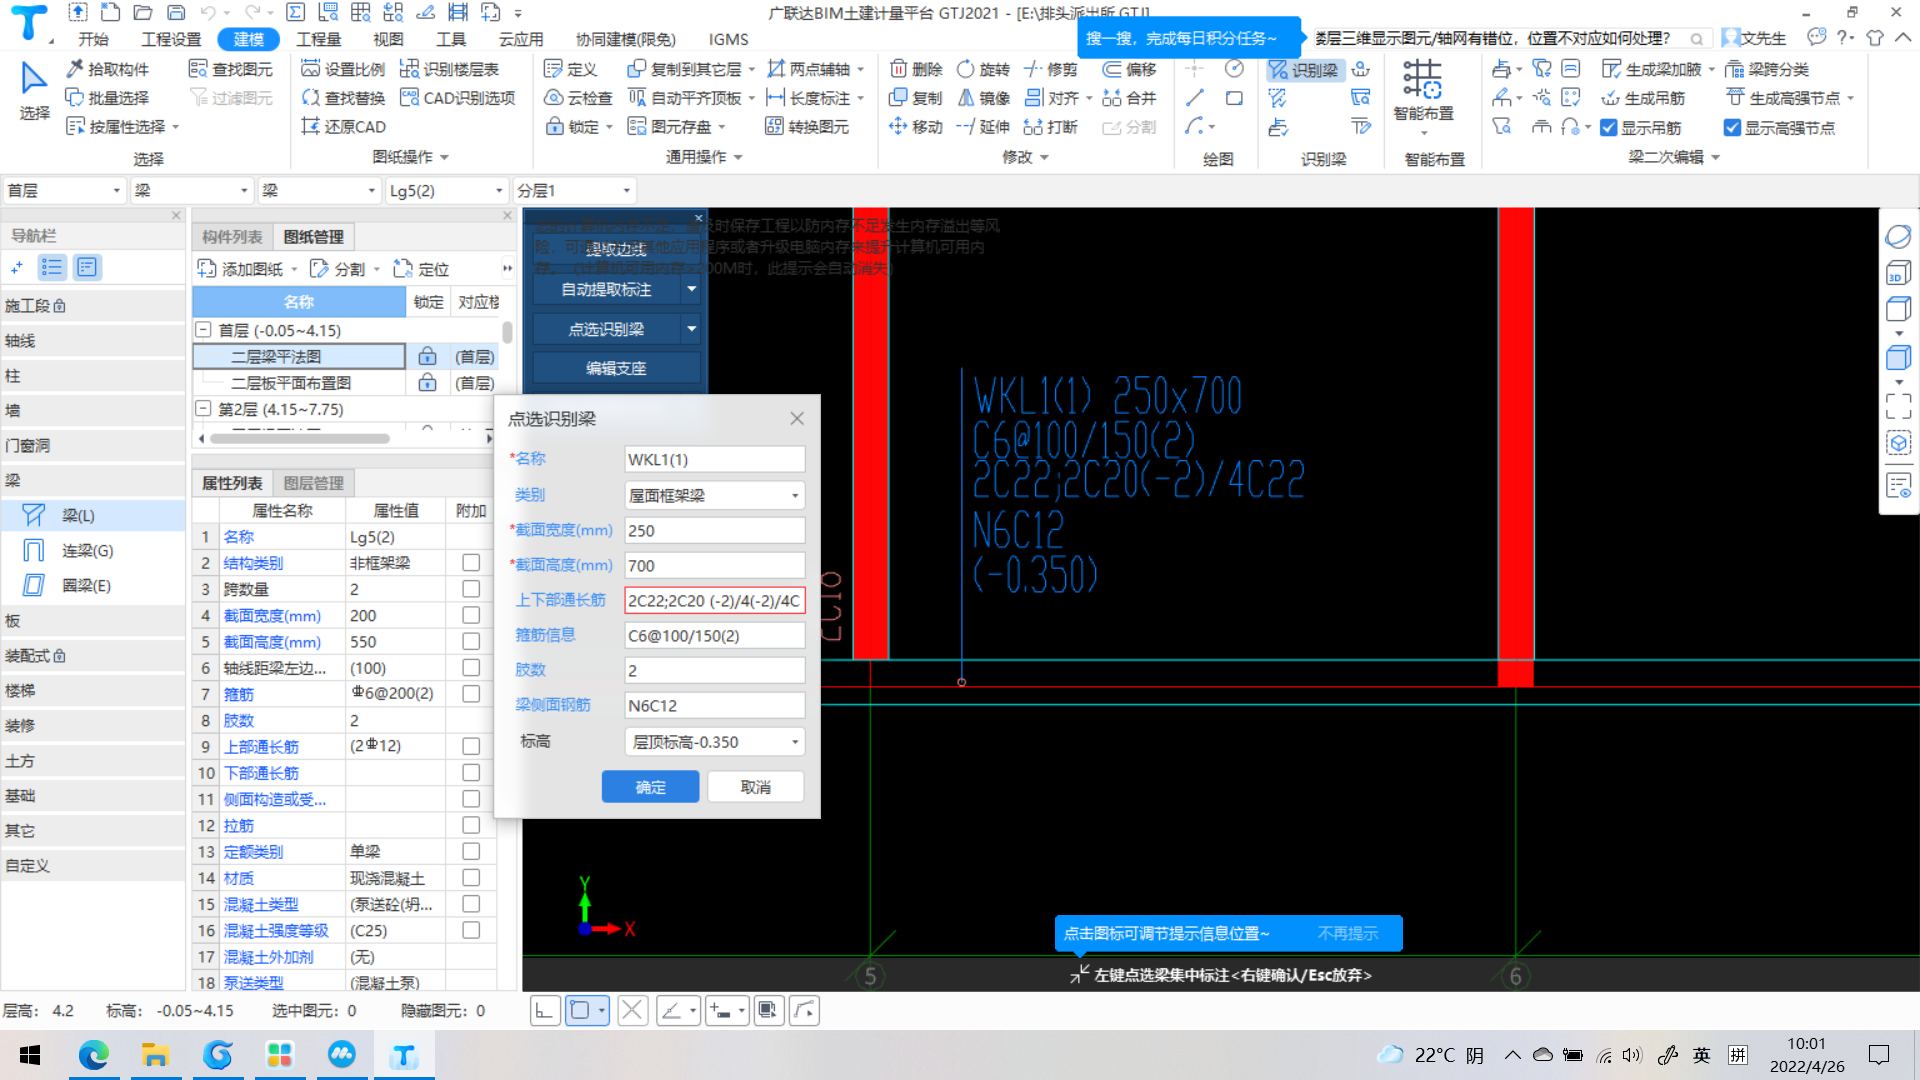Toggle lock for 二层梁平法图
The width and height of the screenshot is (1920, 1080).
click(x=427, y=357)
